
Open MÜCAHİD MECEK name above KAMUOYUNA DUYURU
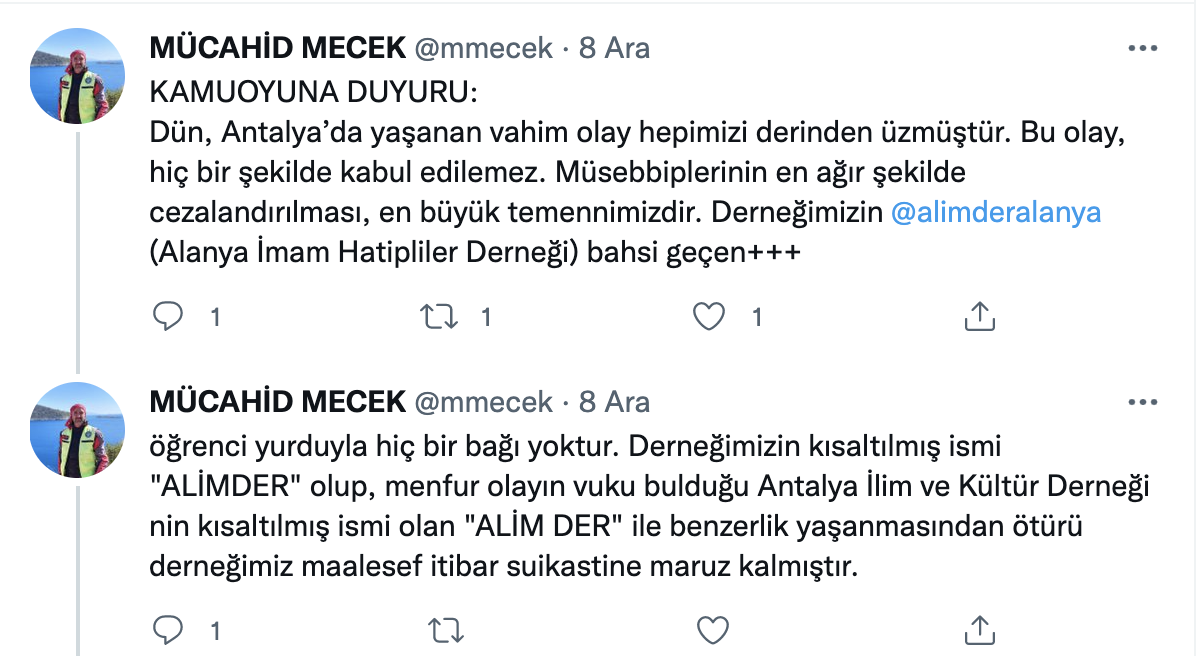277,48
